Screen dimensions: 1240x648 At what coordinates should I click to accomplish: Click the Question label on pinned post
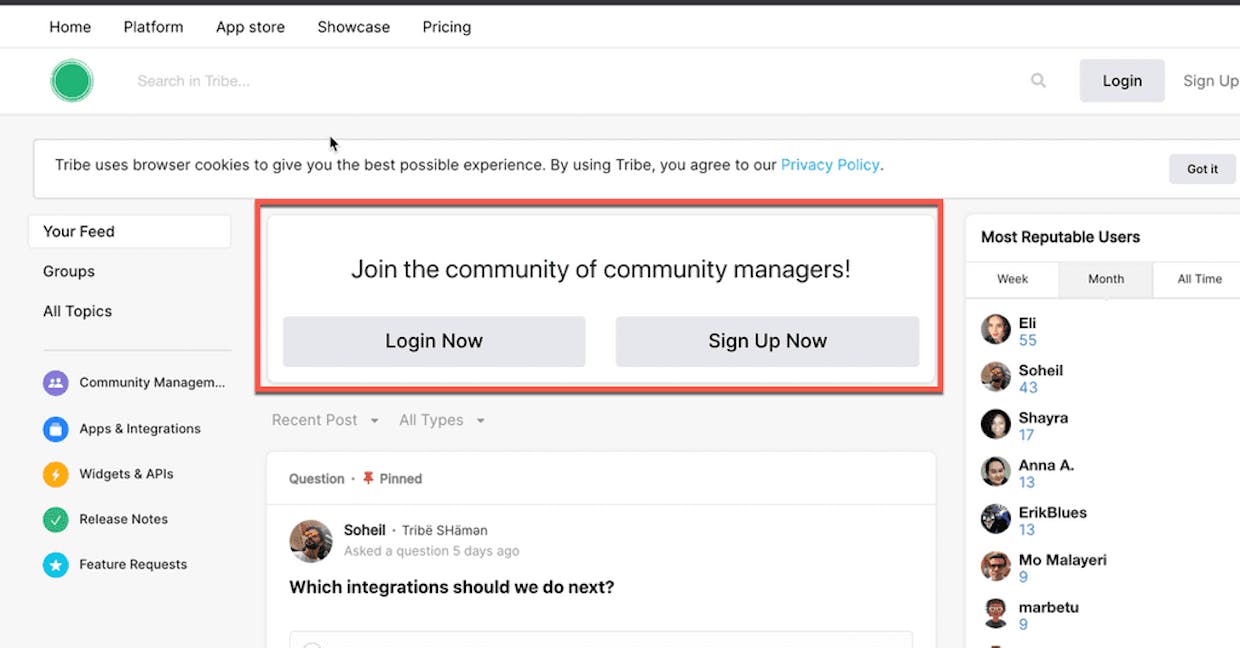coord(316,479)
